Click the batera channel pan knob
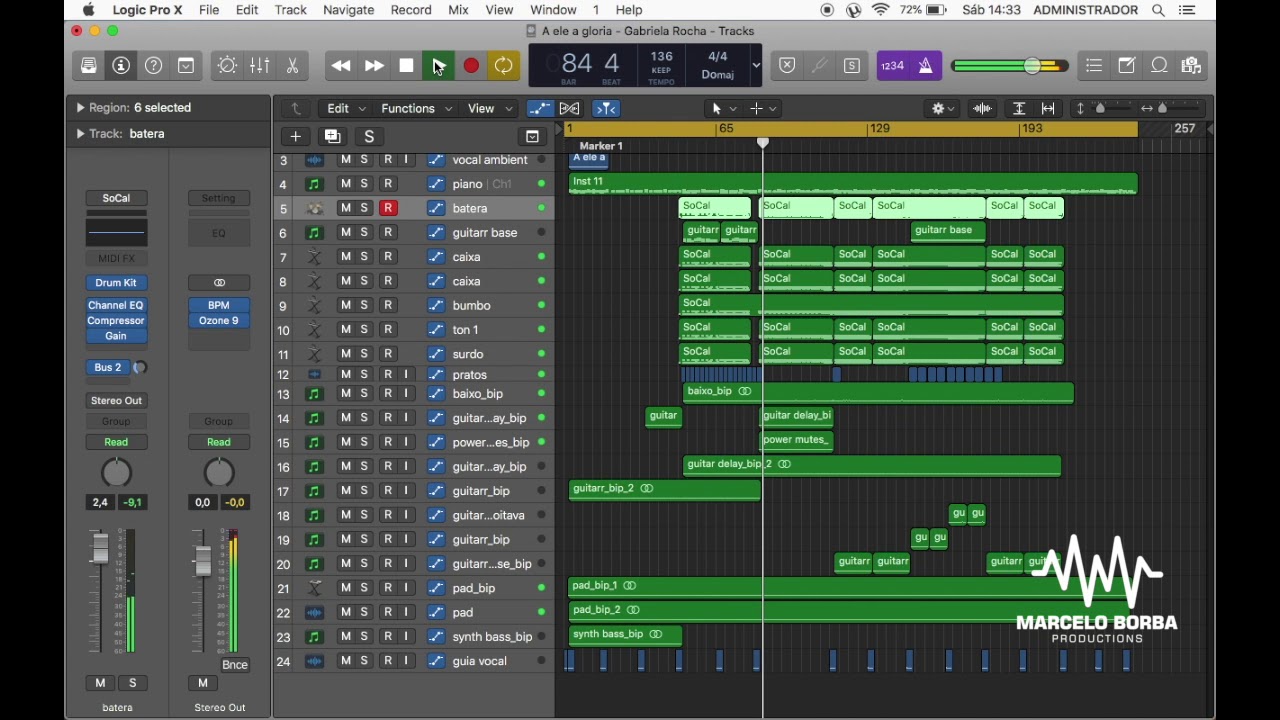 [116, 472]
